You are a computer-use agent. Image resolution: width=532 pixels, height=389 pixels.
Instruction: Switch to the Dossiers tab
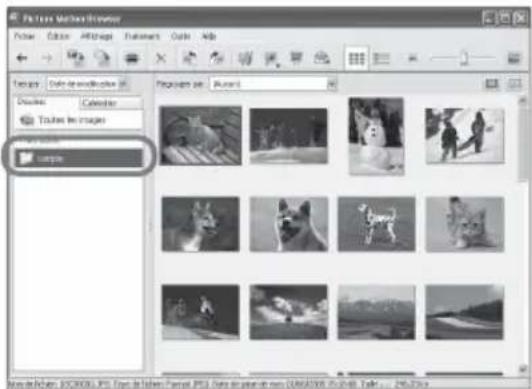[47, 102]
